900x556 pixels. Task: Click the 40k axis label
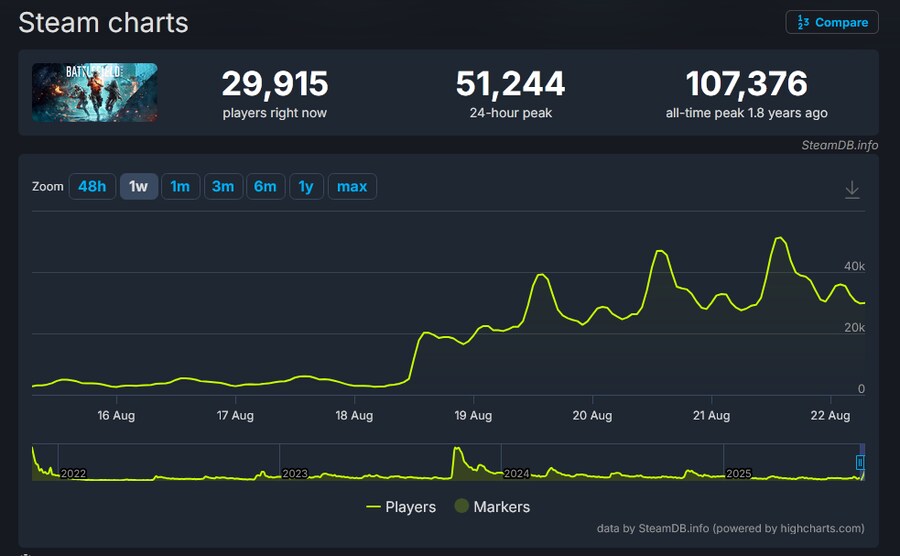[x=854, y=266]
